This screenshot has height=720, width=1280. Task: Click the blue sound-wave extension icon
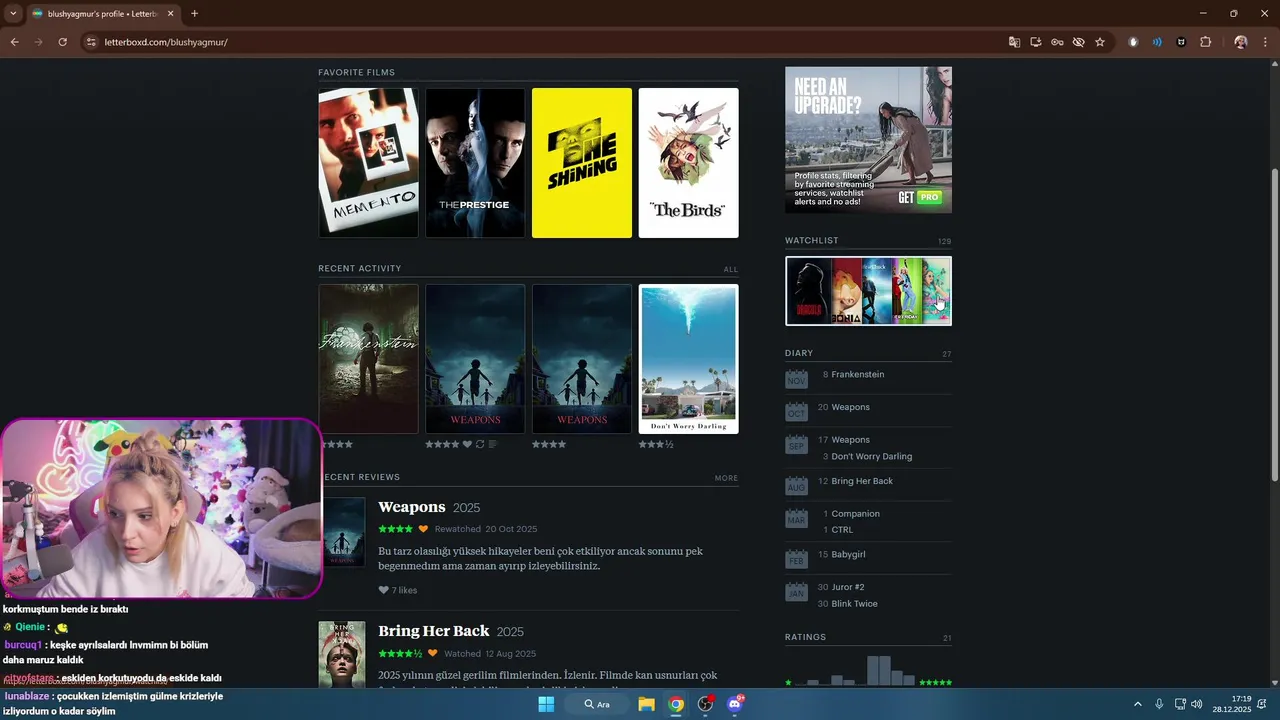(1157, 42)
